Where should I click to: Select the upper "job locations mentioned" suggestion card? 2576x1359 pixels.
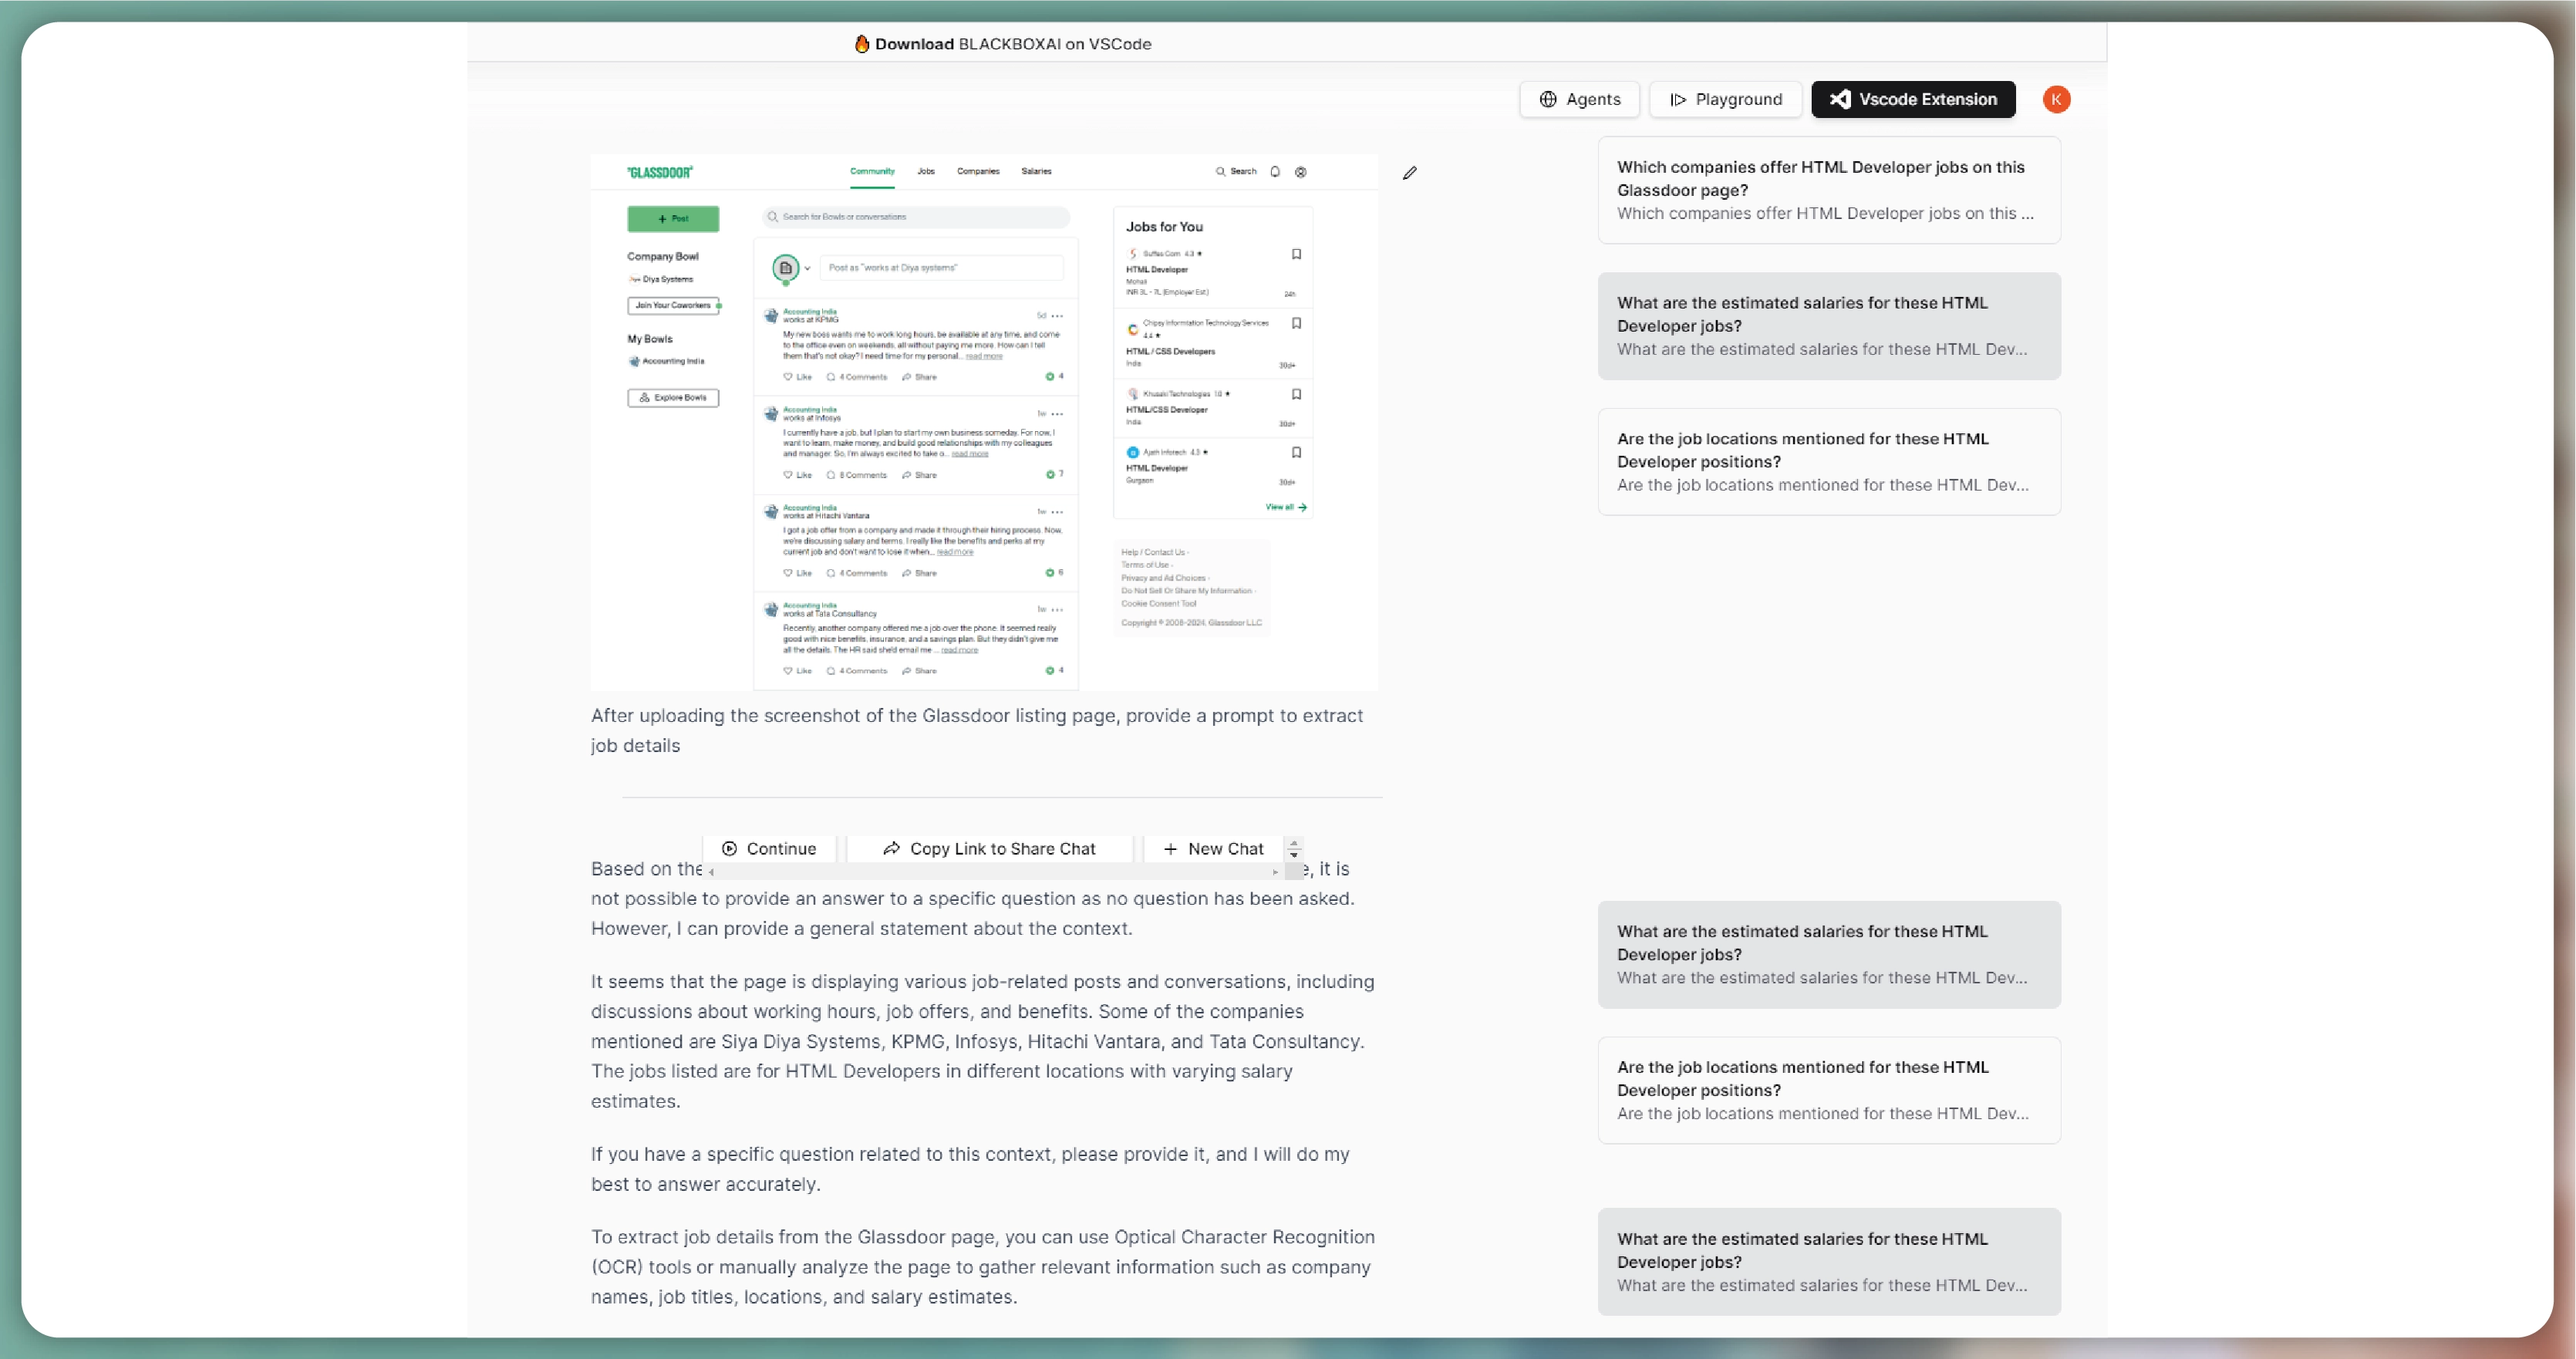(1828, 462)
